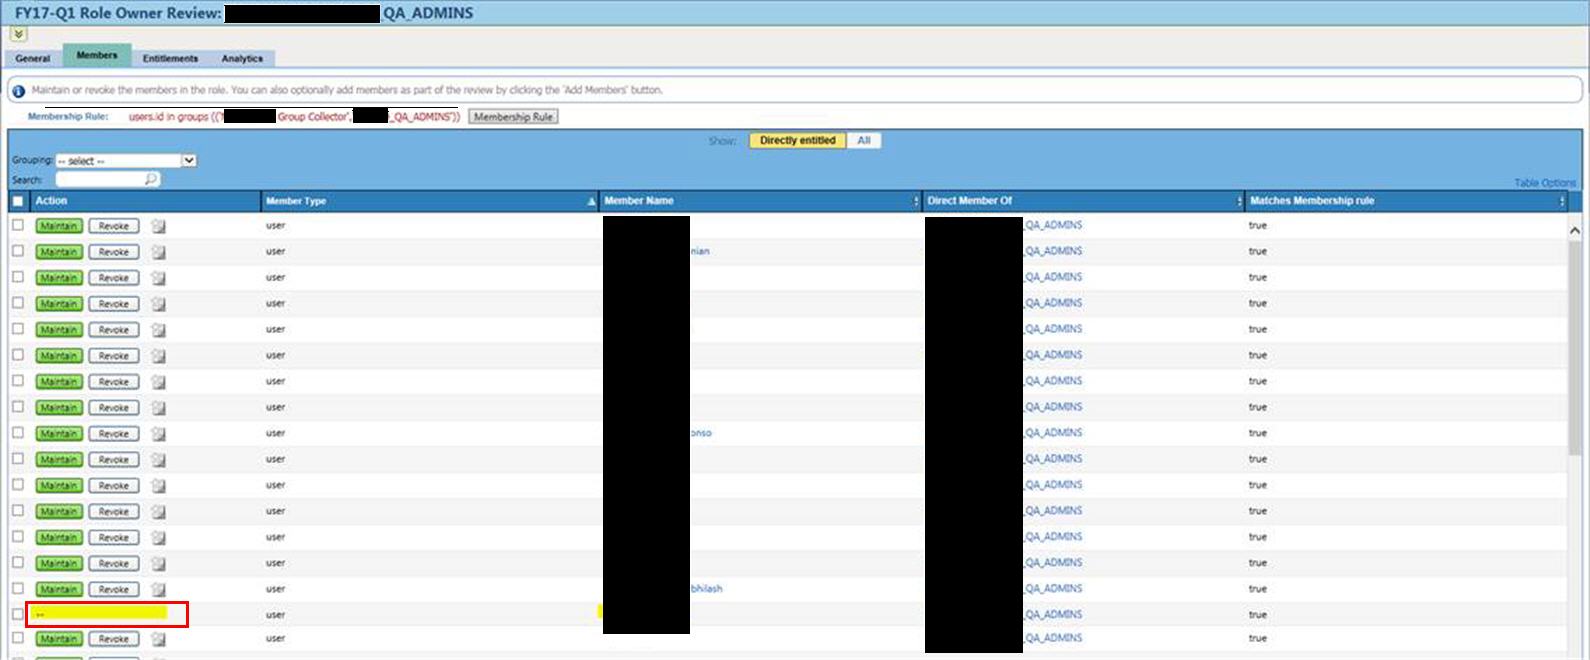
Task: Click sort icon in Member Name header
Action: click(916, 202)
